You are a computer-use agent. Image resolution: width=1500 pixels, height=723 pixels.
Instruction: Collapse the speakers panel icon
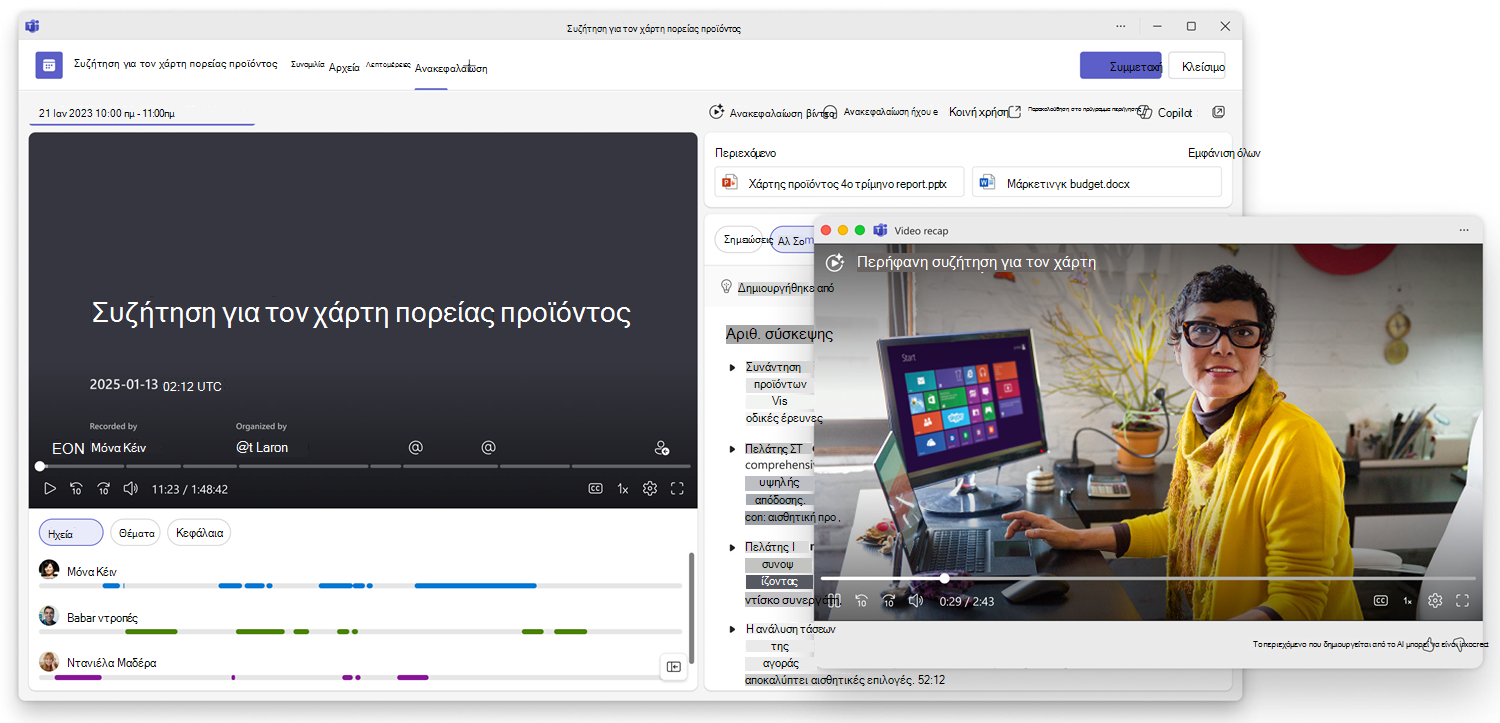(673, 666)
